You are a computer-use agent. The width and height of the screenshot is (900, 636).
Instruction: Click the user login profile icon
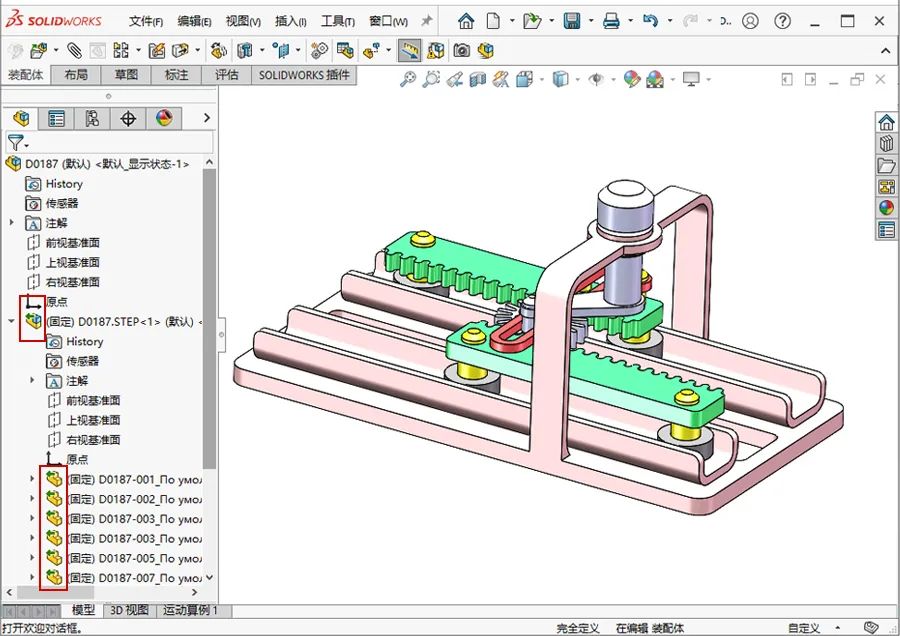750,21
